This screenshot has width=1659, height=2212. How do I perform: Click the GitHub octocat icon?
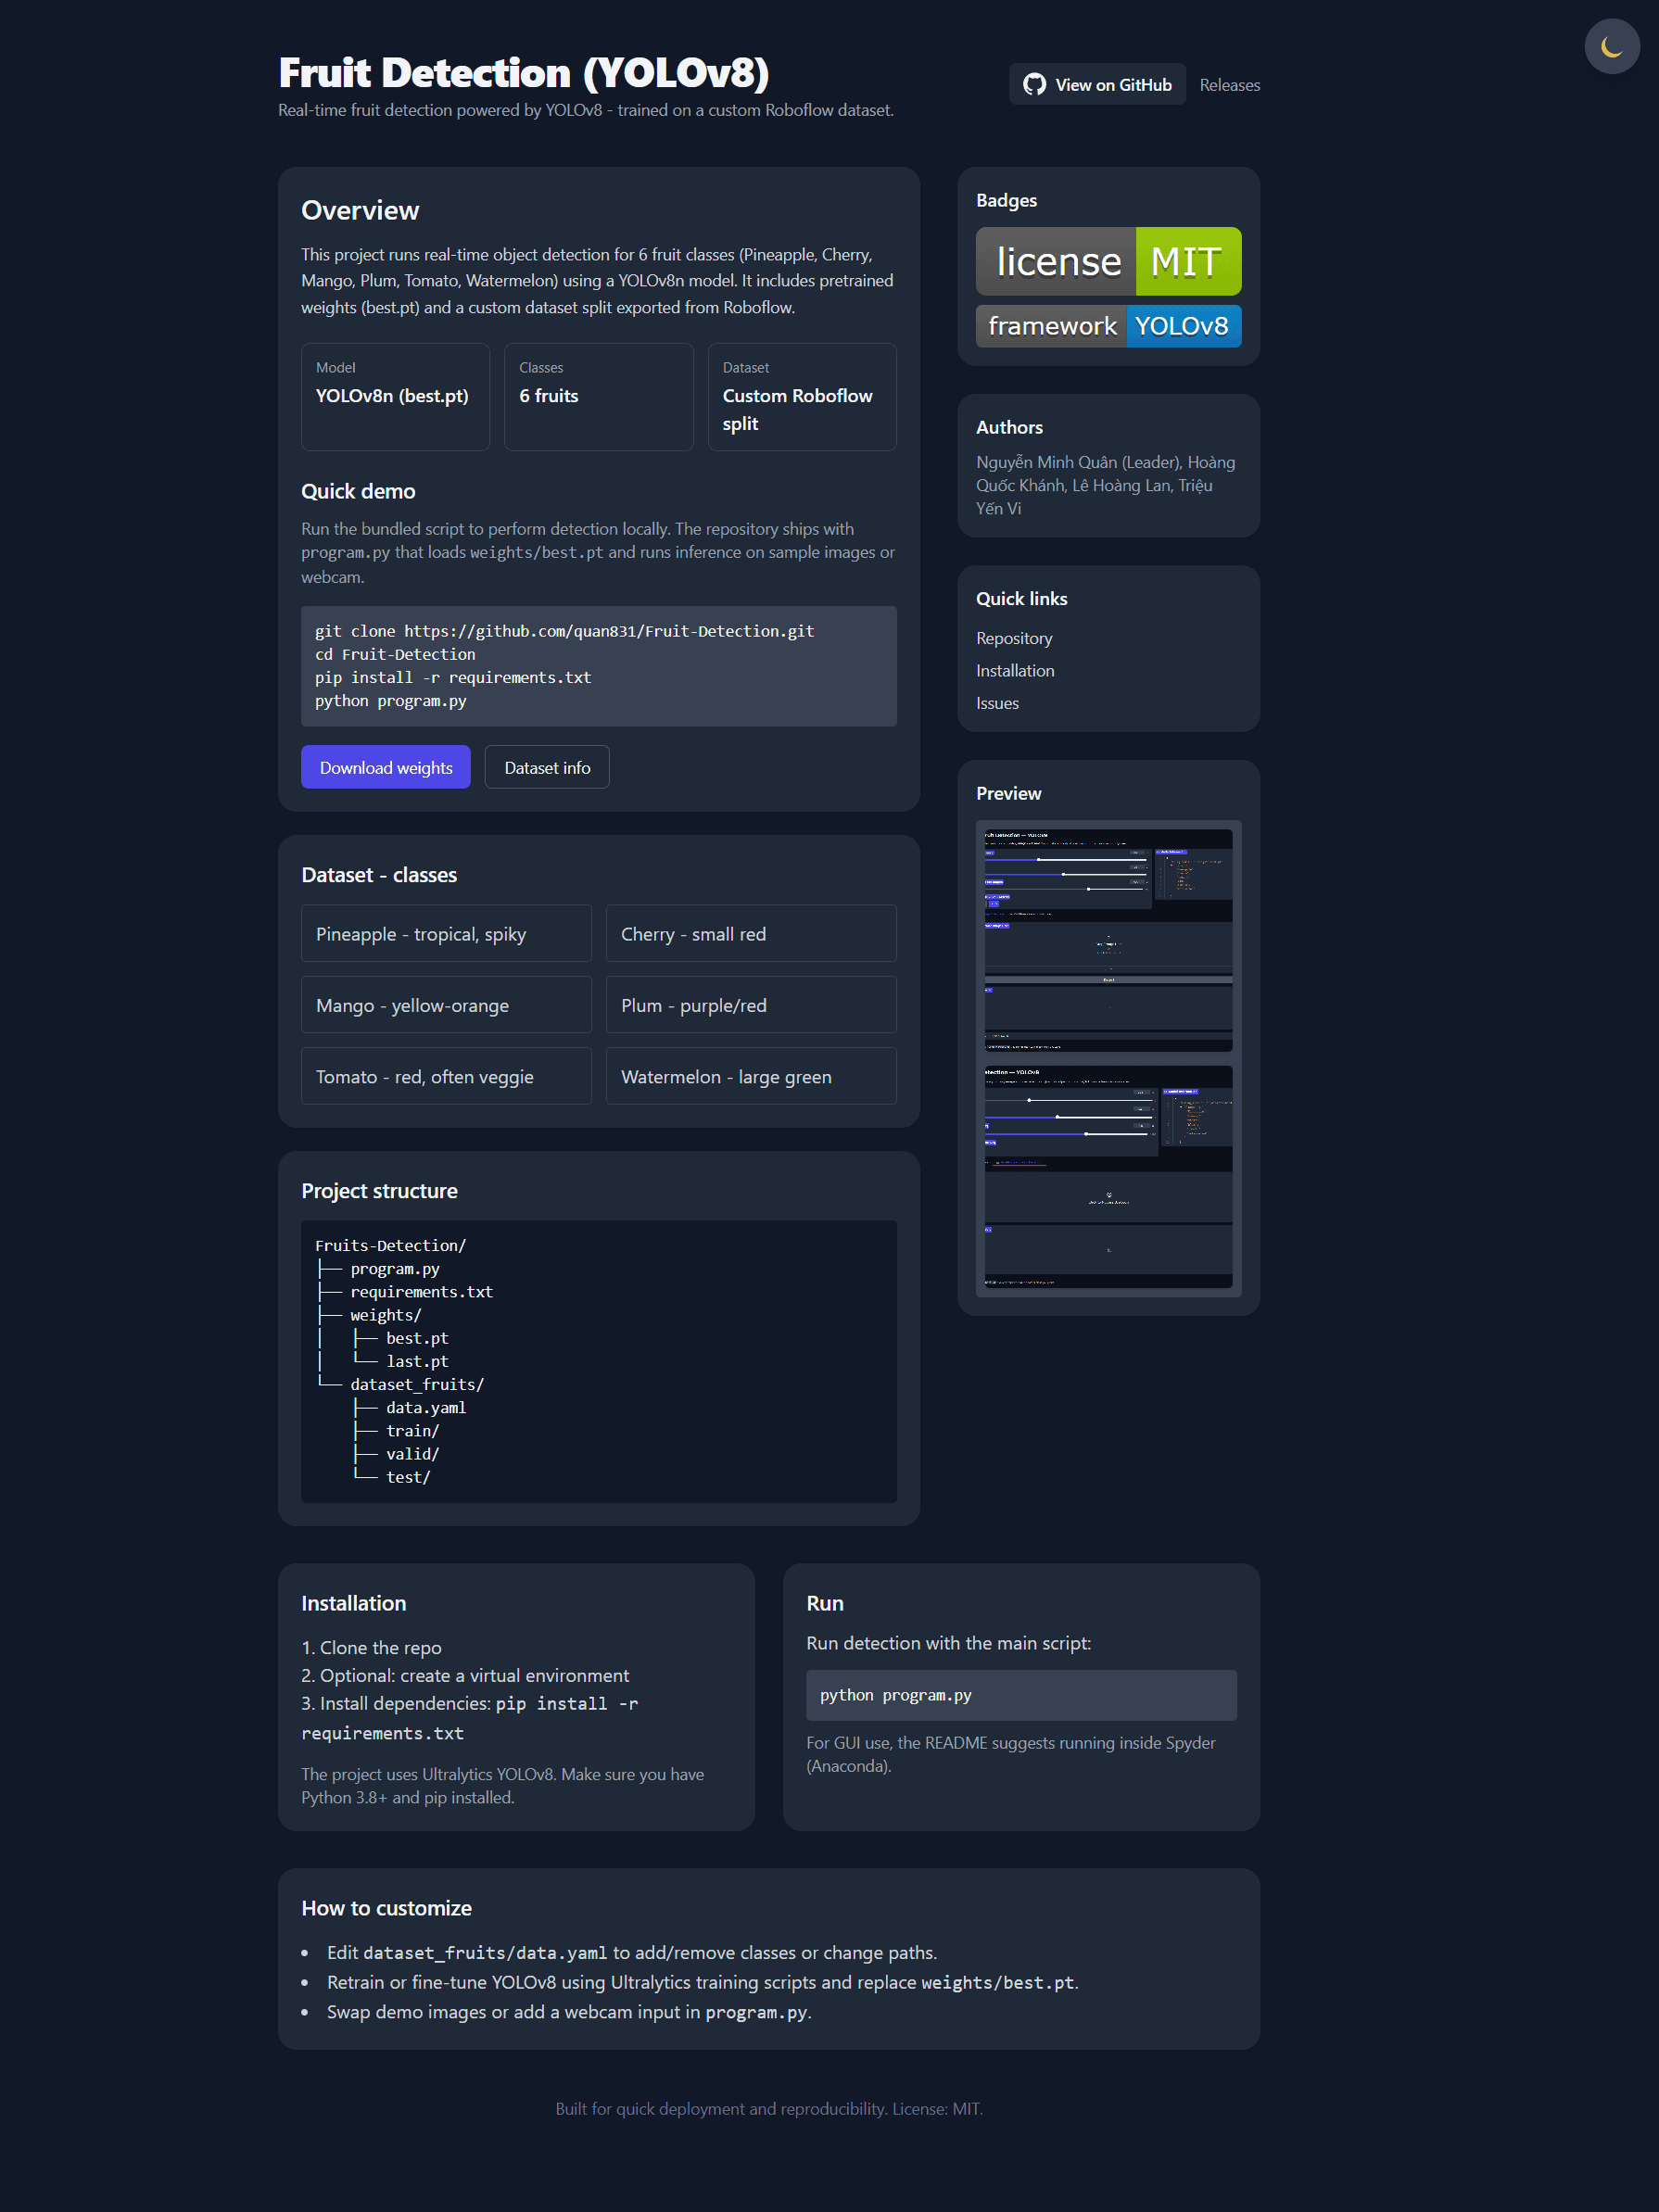1034,85
